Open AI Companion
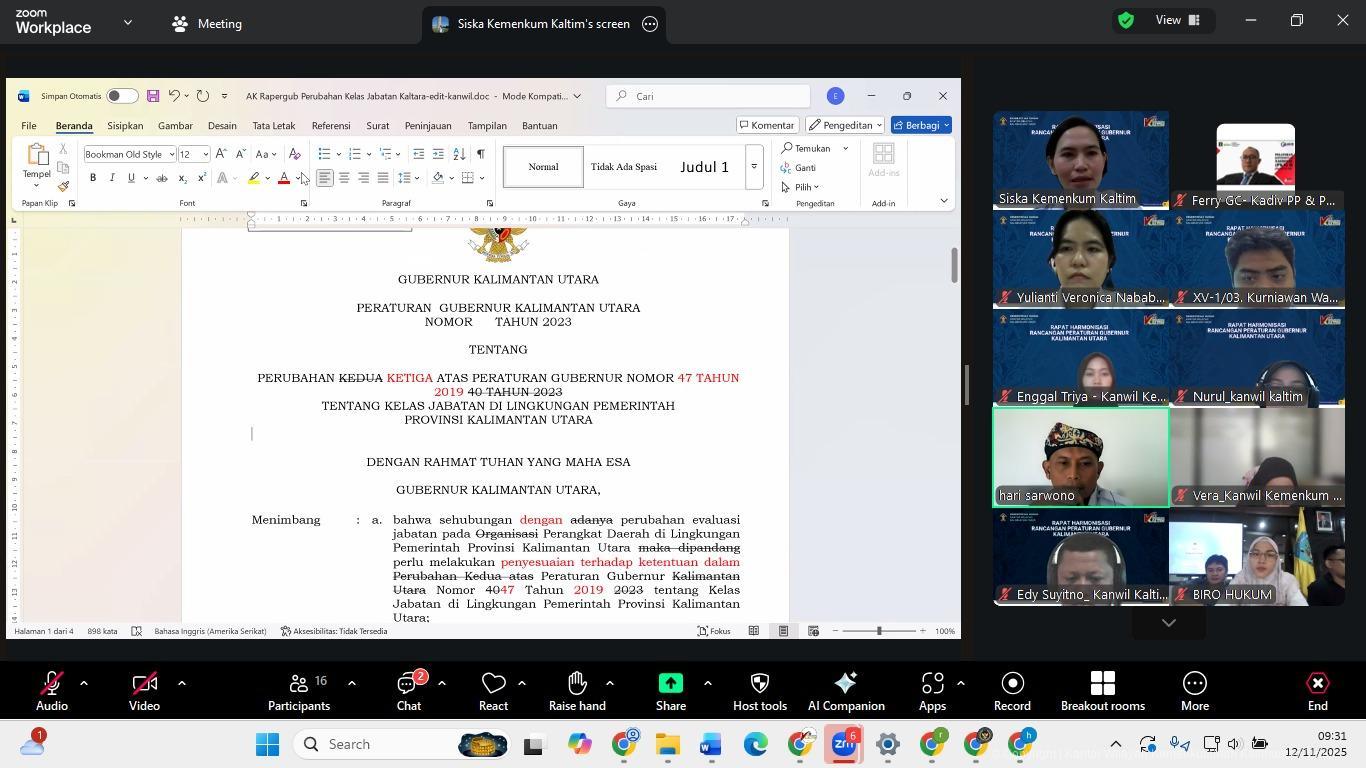1366x768 pixels. [845, 685]
